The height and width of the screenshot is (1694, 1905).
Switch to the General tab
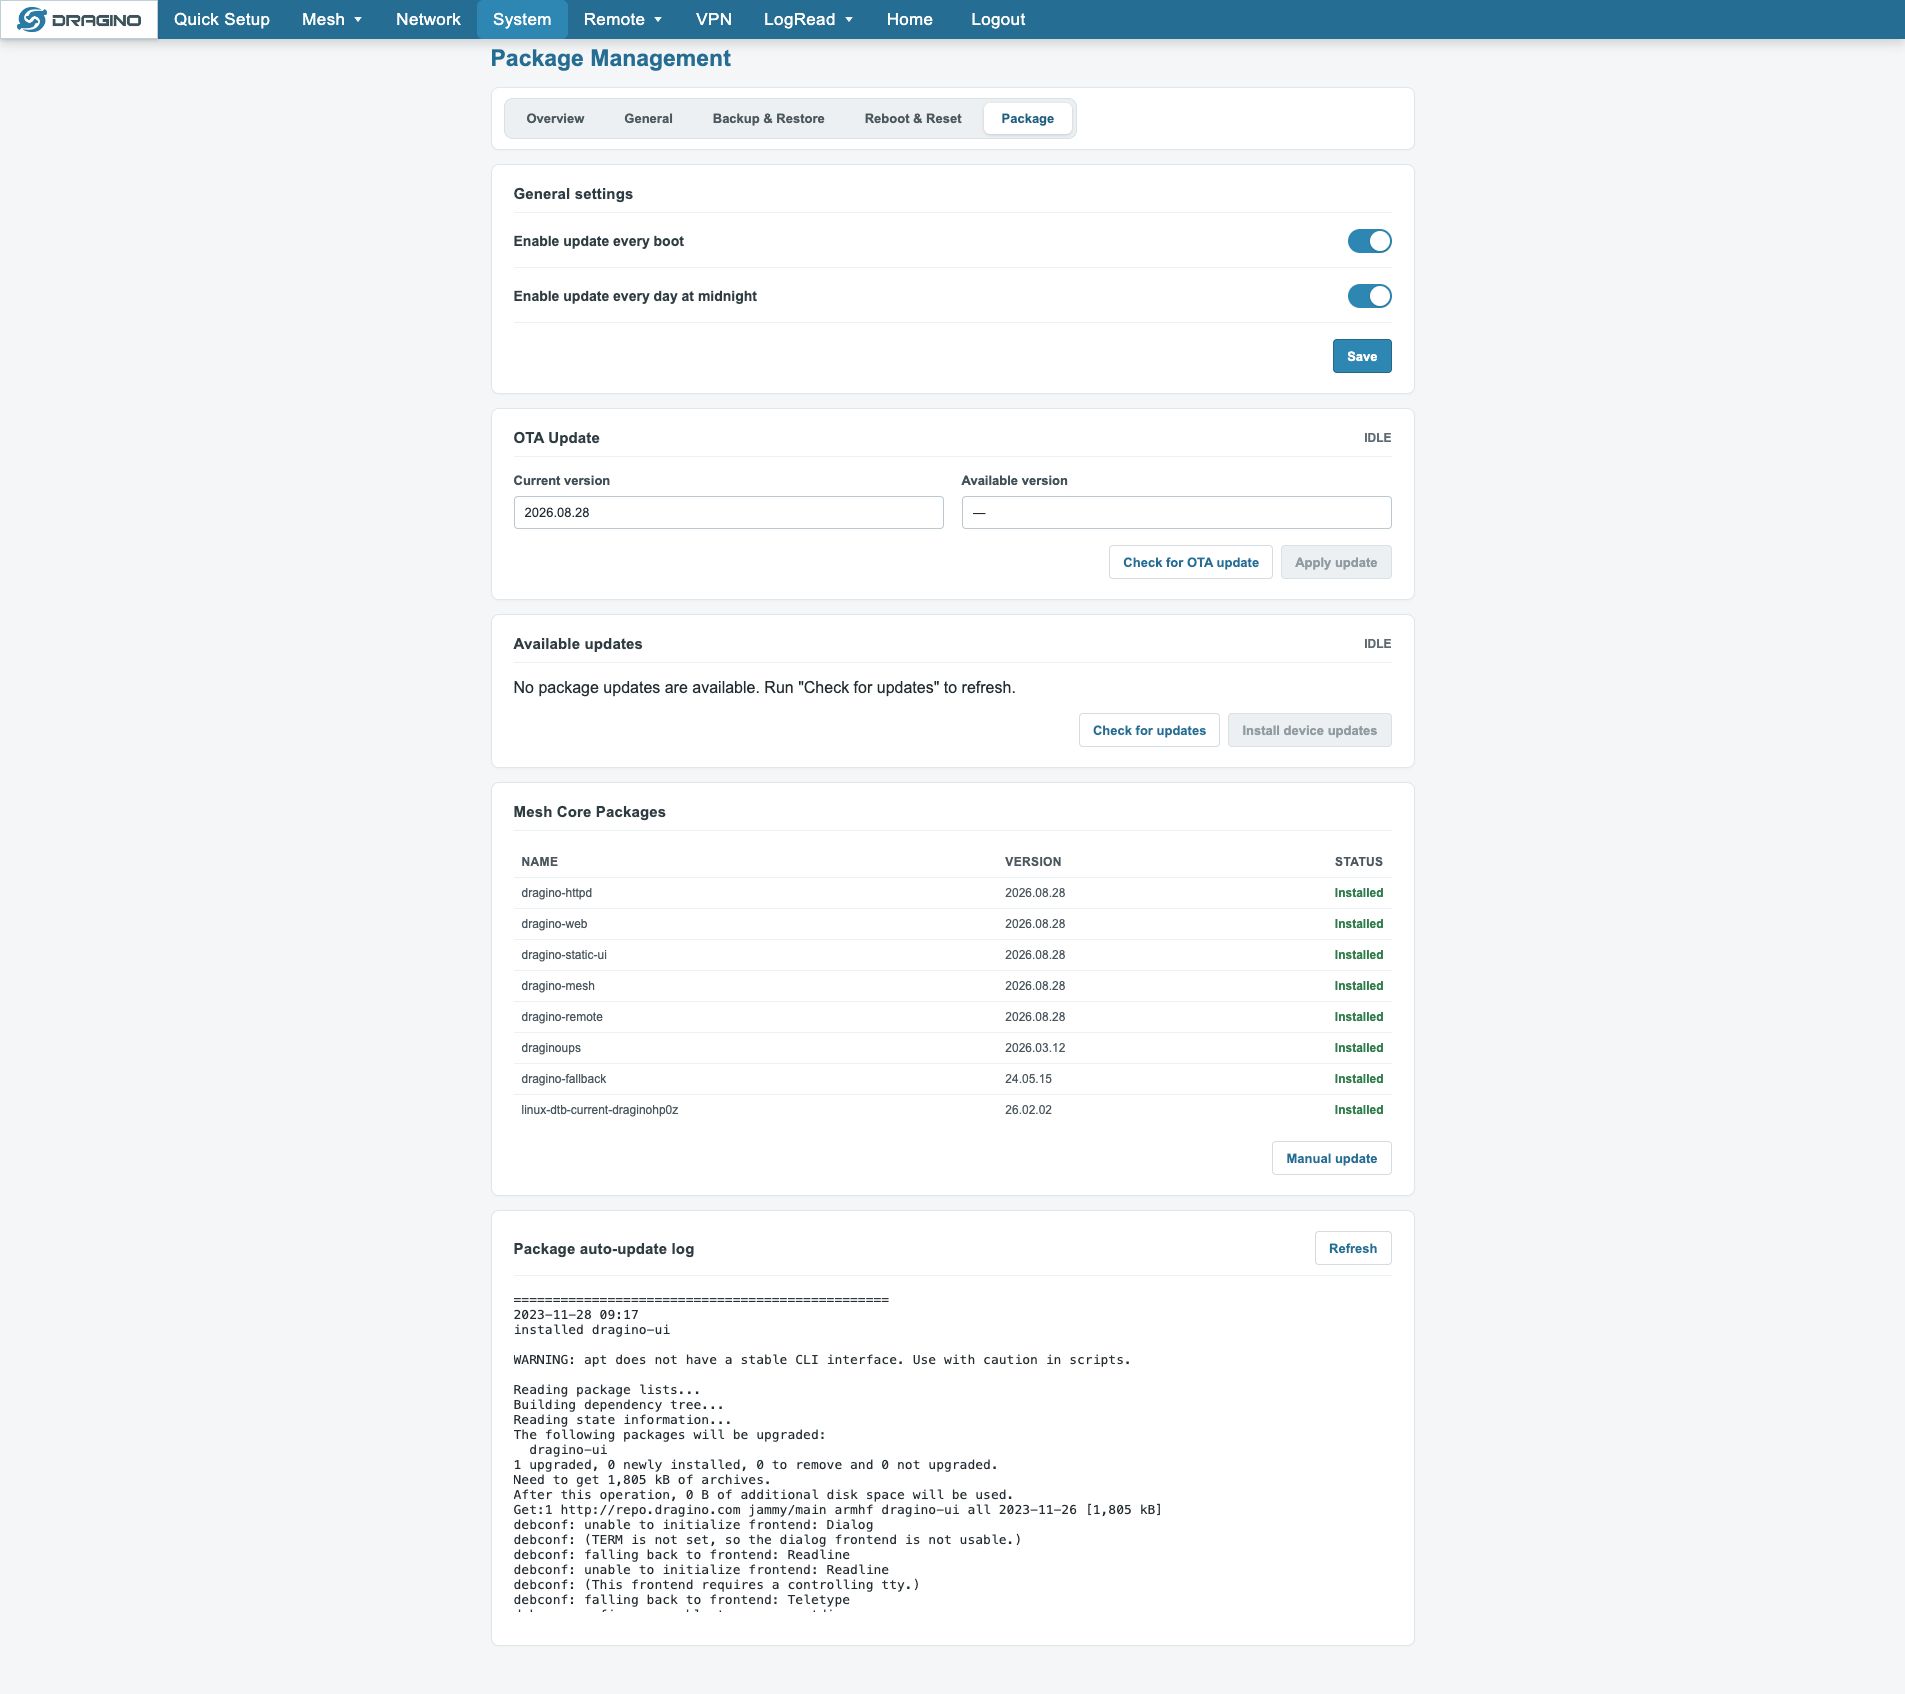tap(648, 118)
